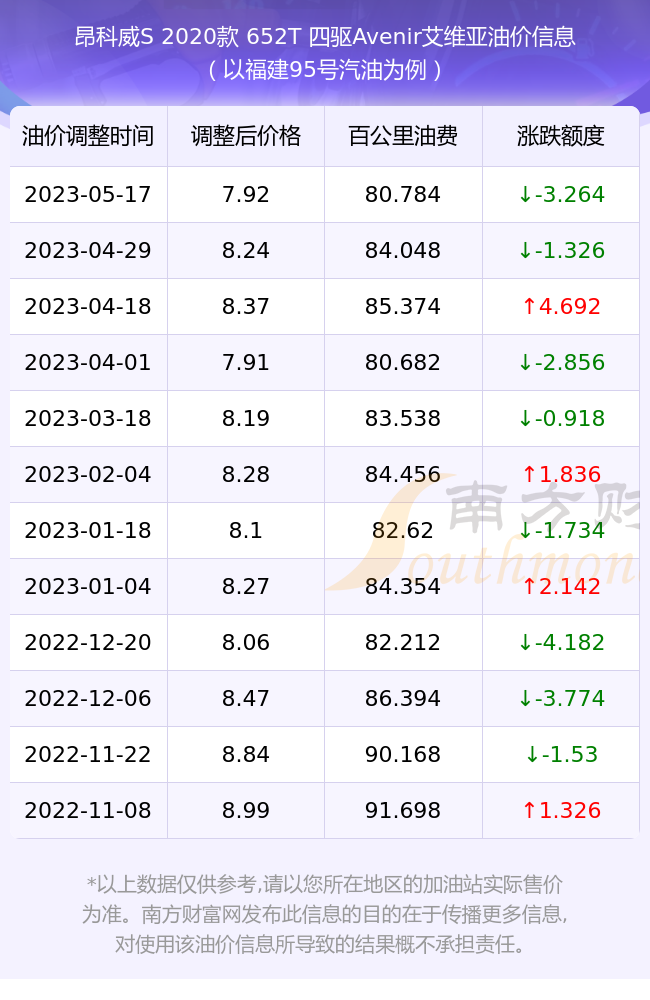Select the price 8.37
Viewport: 650px width, 1000px height.
click(246, 307)
